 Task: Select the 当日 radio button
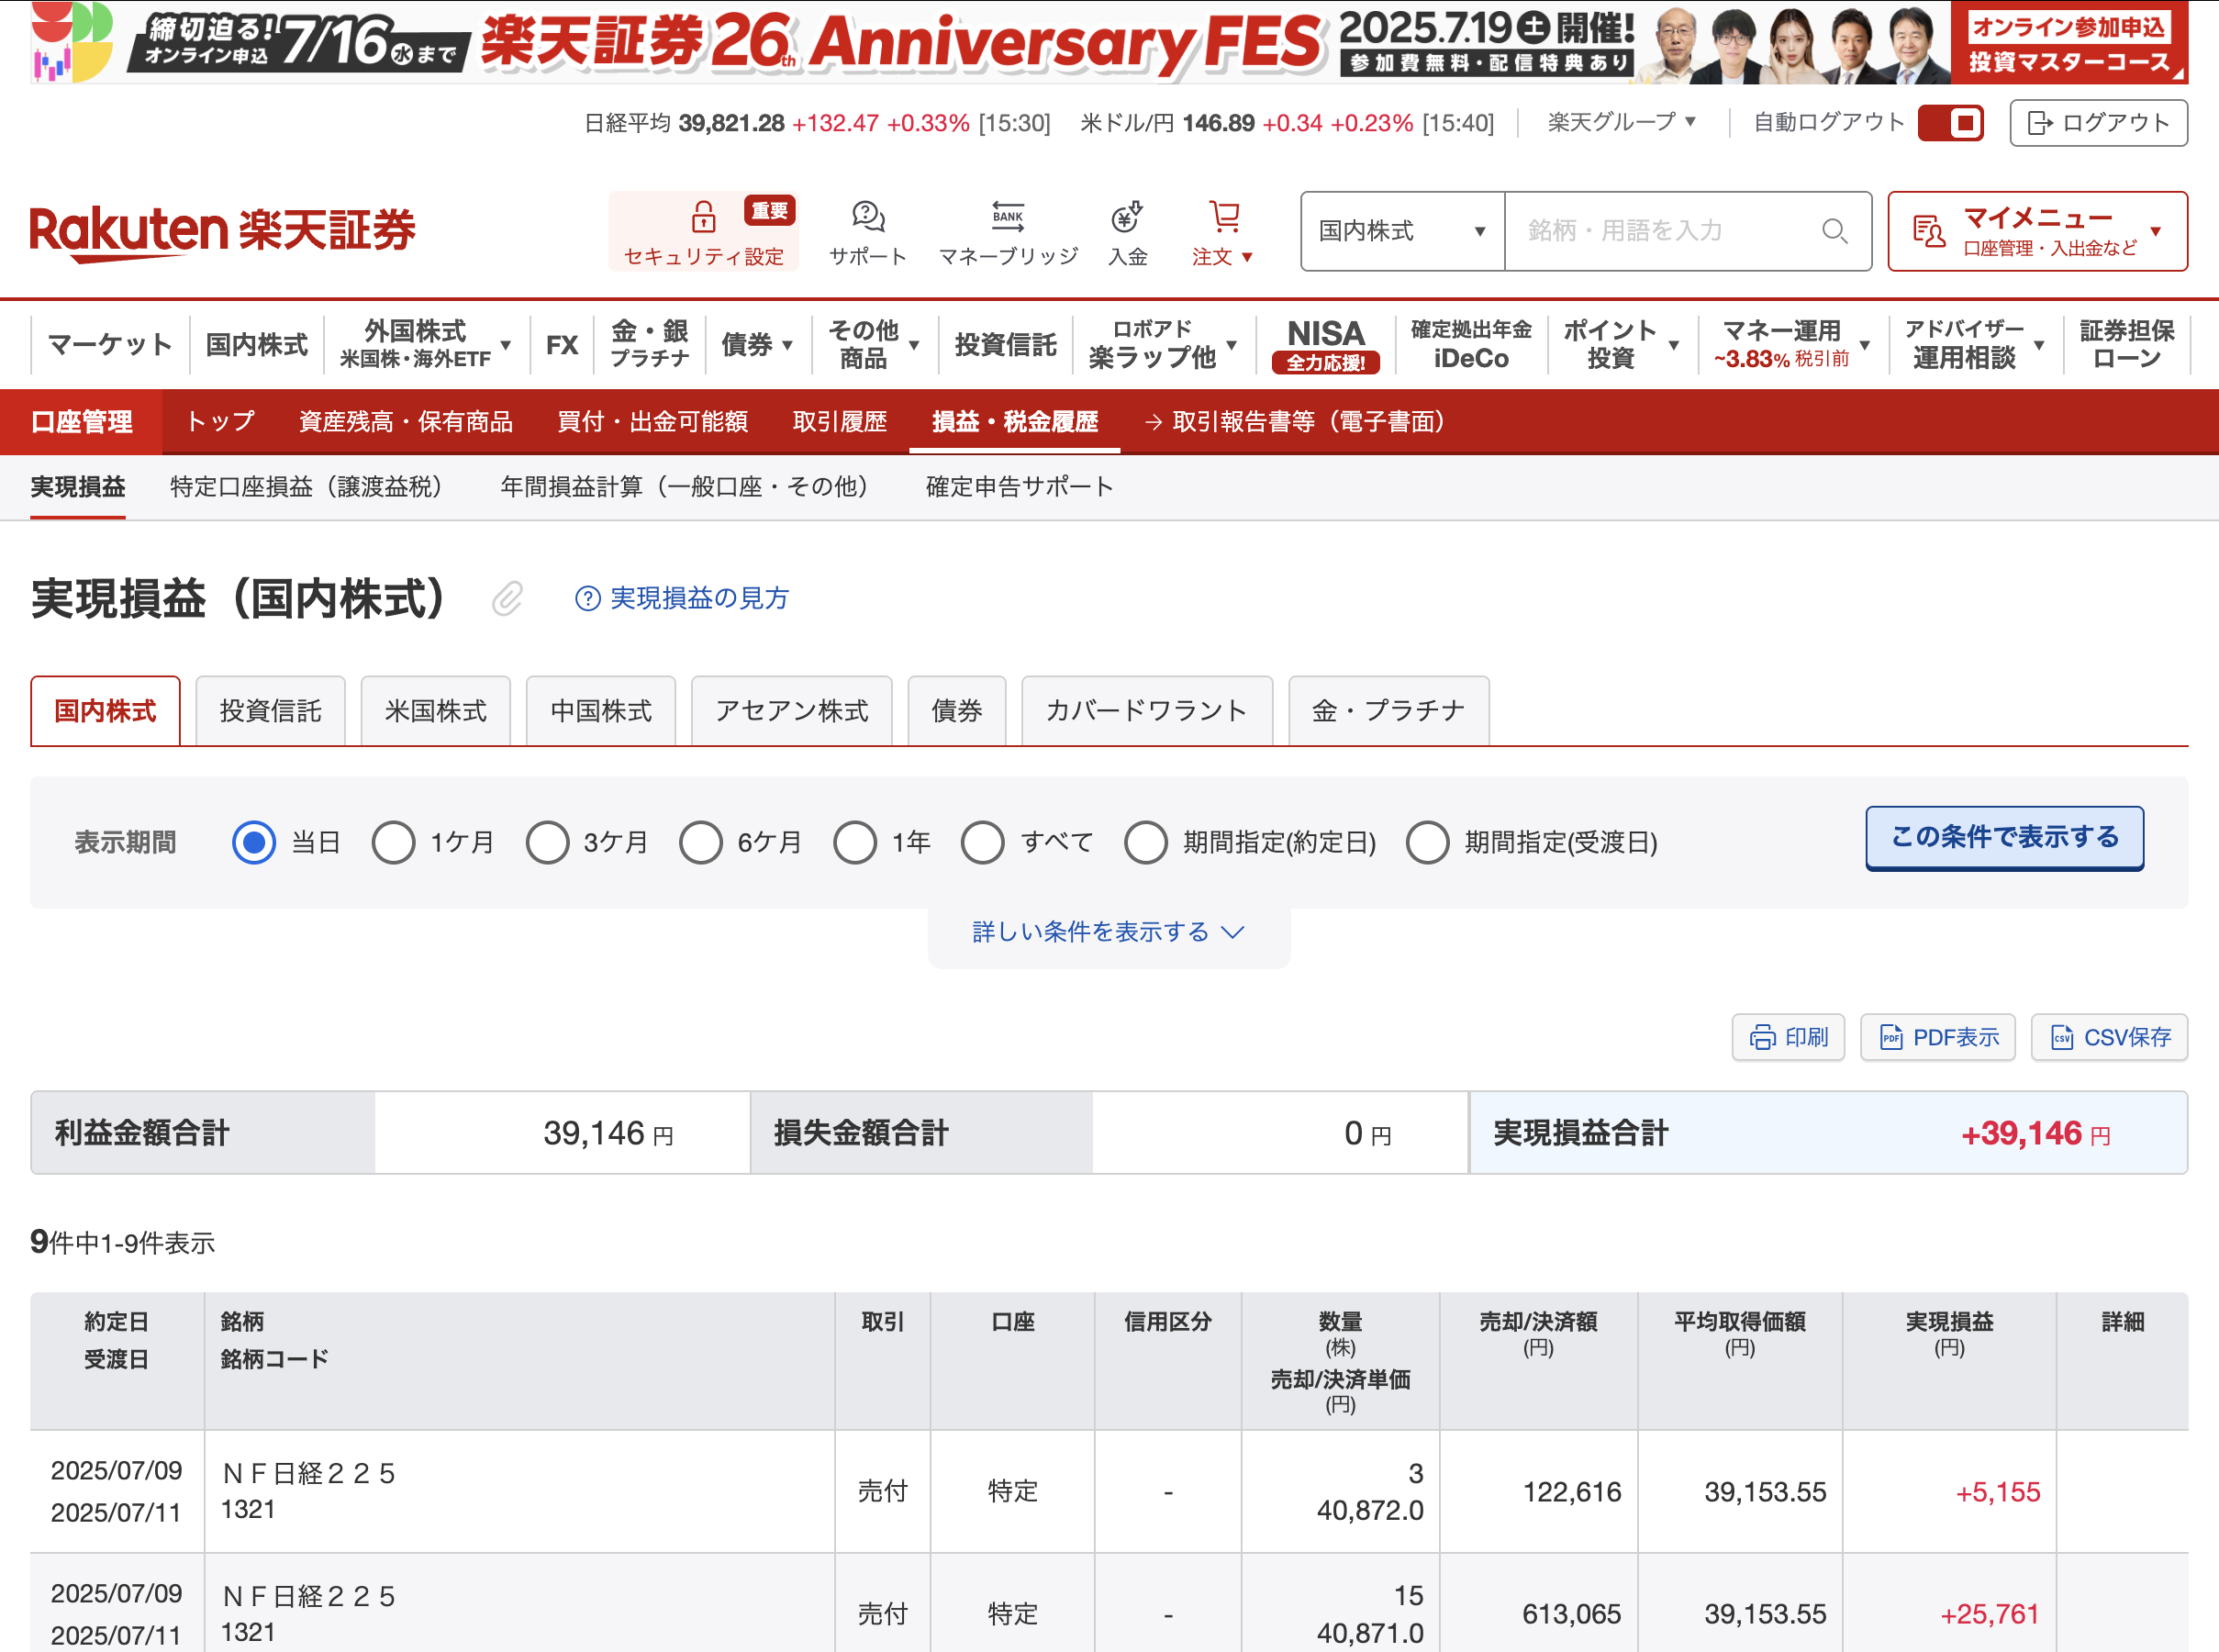click(x=254, y=842)
